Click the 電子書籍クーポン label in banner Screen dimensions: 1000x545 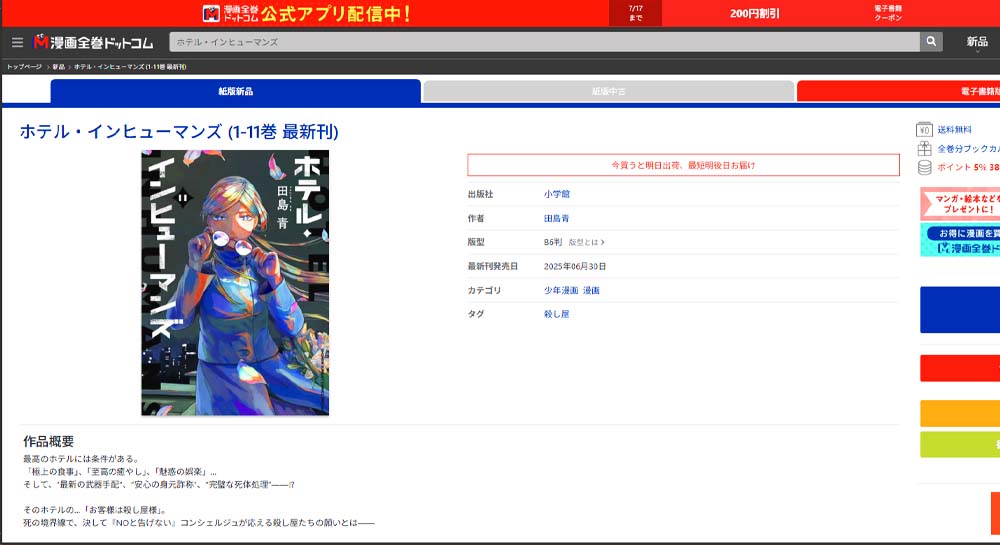(x=888, y=13)
